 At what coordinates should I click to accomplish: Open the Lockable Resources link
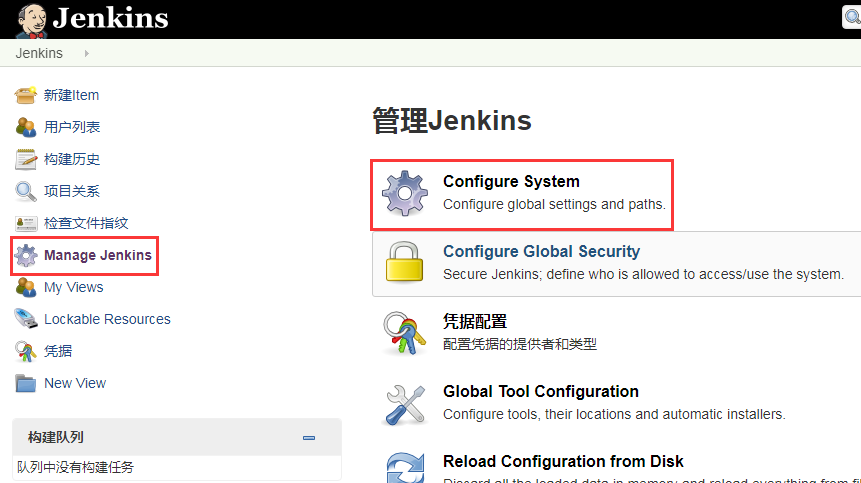pos(107,319)
